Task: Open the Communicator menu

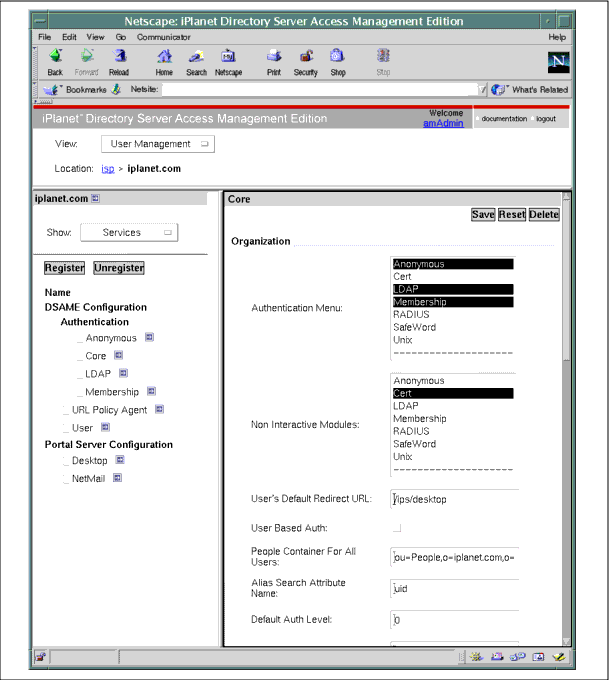Action: pyautogui.click(x=164, y=37)
